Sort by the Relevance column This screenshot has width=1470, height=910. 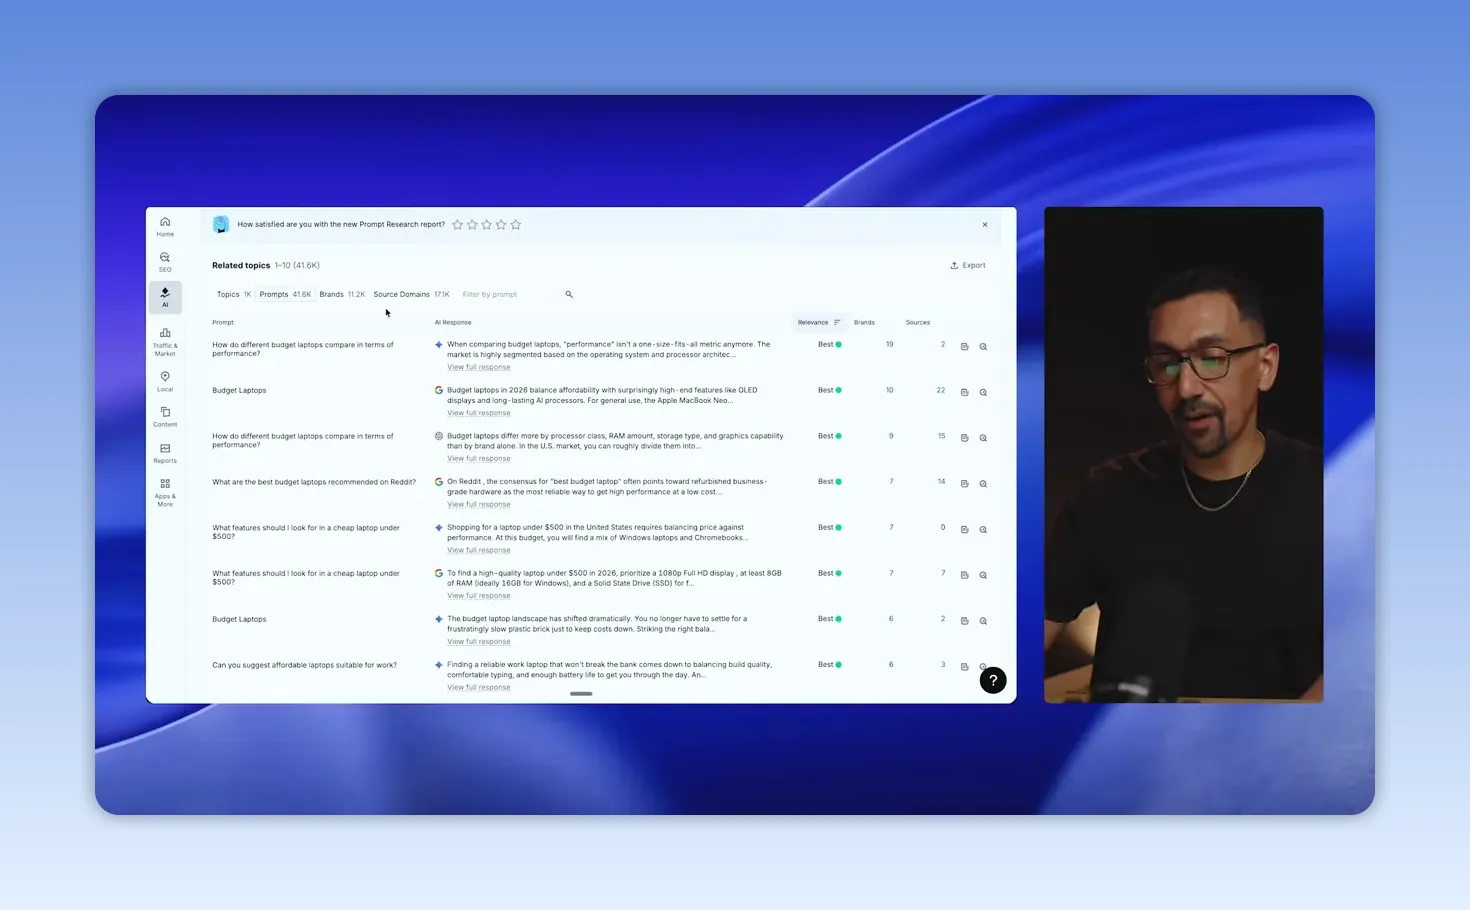tap(819, 322)
